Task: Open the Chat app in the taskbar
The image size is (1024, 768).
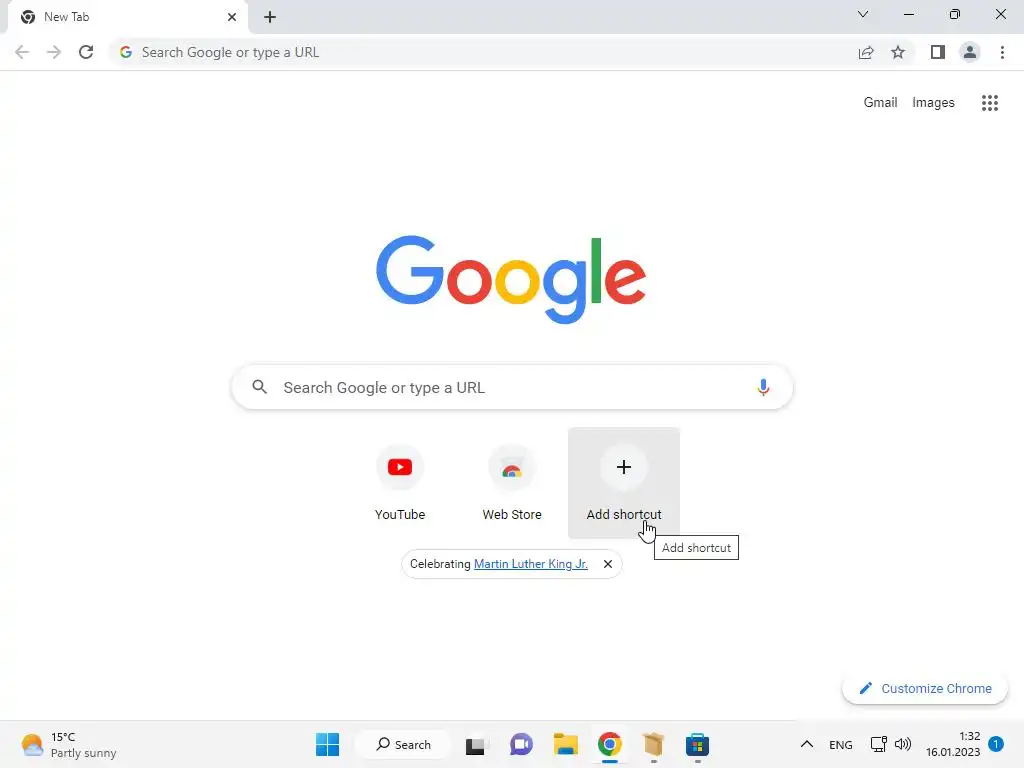Action: pos(521,744)
